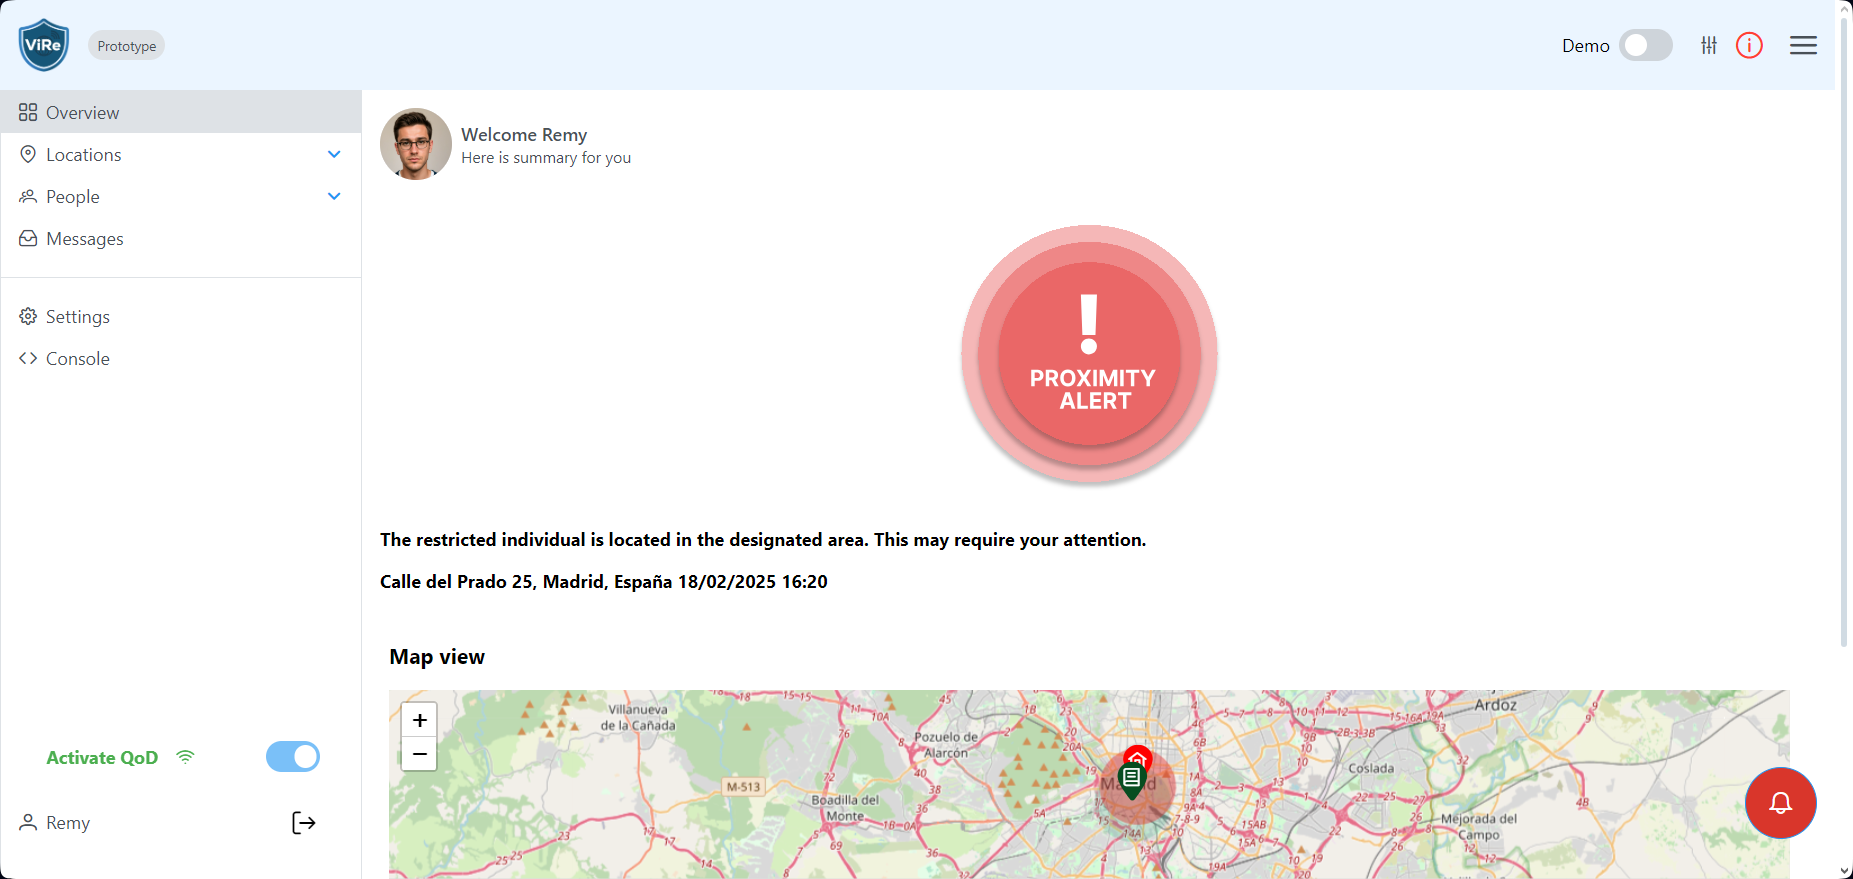Expand the Locations chevron
Screen dimensions: 1853x879
click(x=334, y=154)
